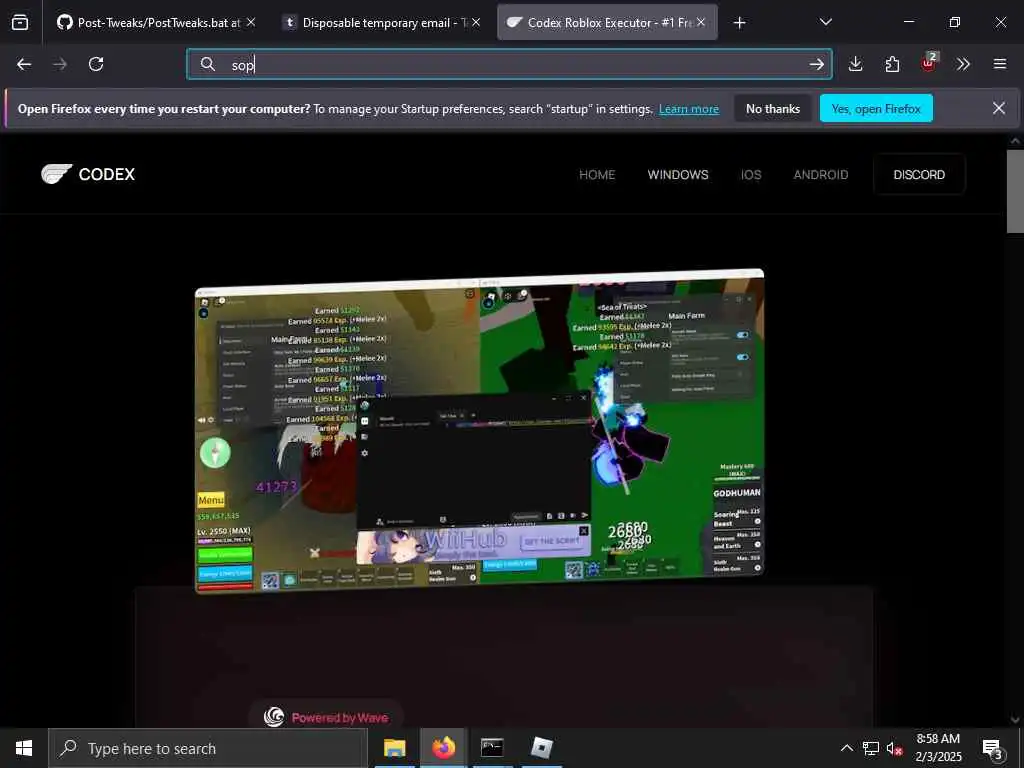1024x768 pixels.
Task: Close the Codex Roblox Executor tab
Action: pos(701,22)
